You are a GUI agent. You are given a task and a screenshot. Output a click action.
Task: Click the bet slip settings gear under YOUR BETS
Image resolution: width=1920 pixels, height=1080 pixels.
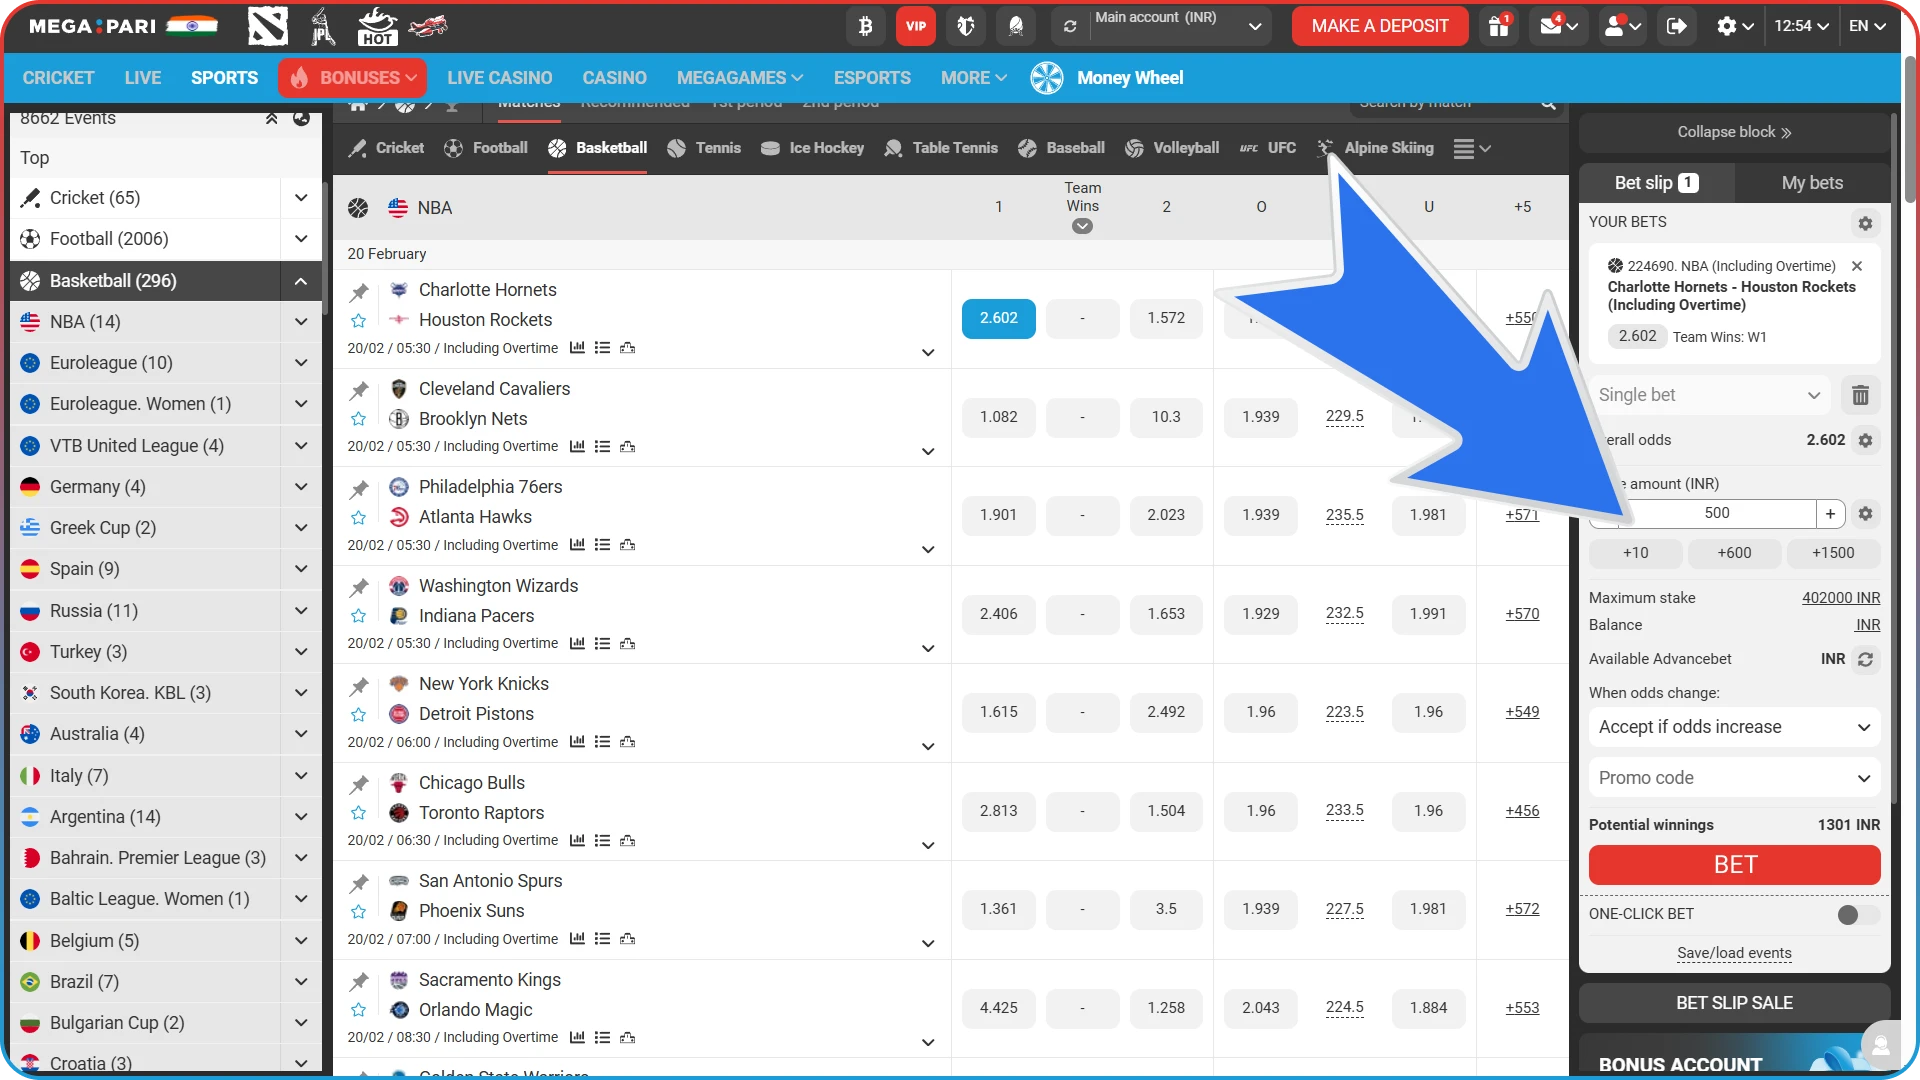(x=1865, y=223)
